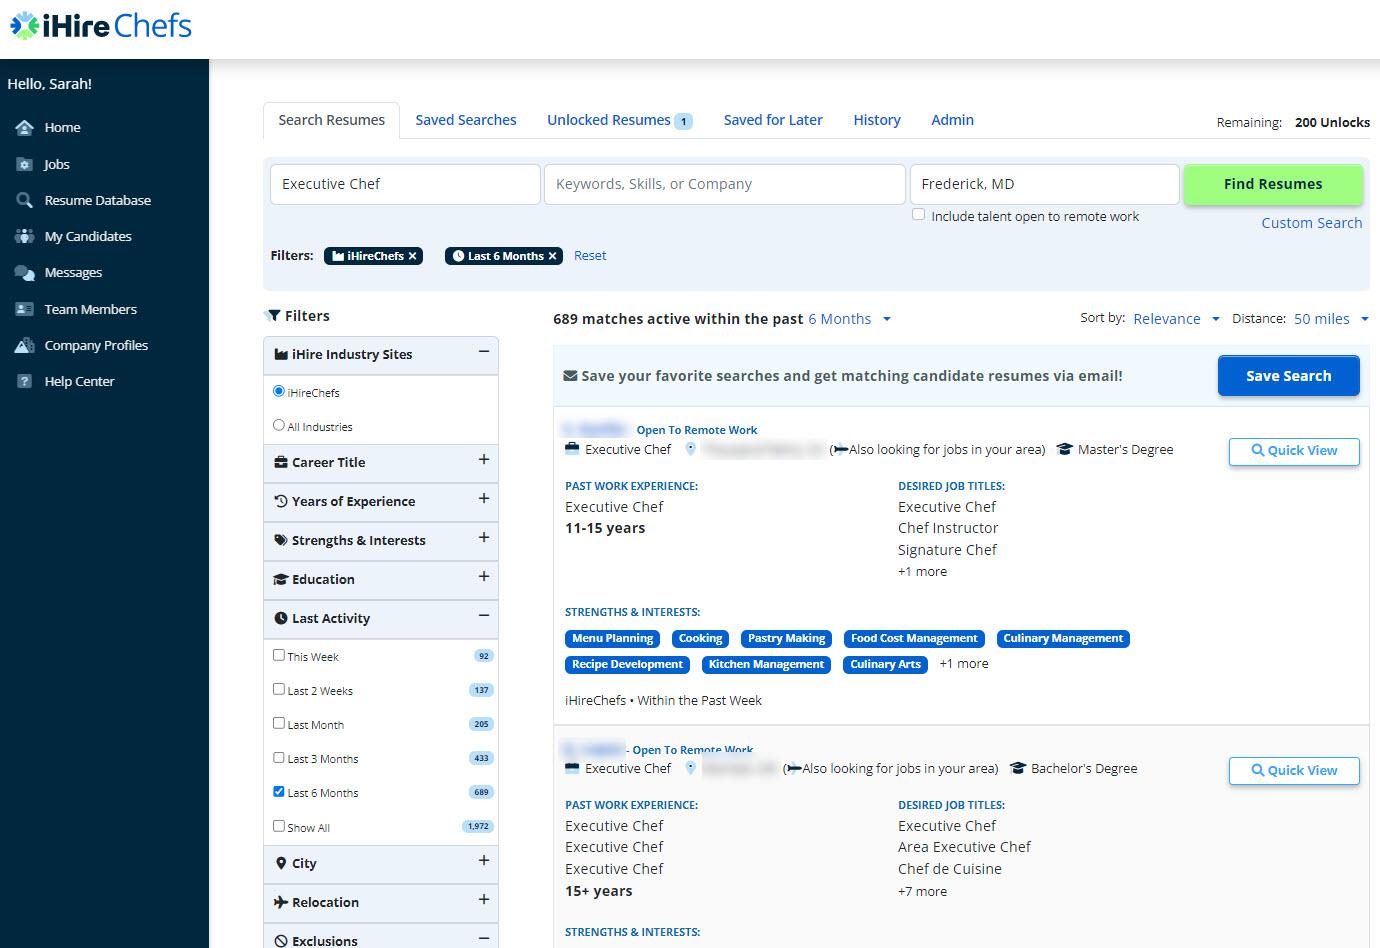Expand the Strengths & Interests filter
Screen dimensions: 1380x948
[484, 538]
